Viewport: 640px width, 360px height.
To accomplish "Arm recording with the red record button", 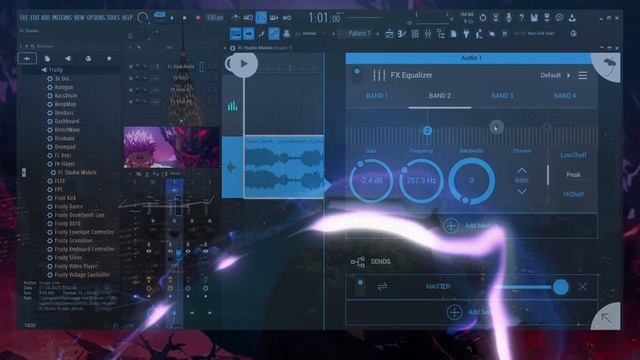I will pos(198,18).
